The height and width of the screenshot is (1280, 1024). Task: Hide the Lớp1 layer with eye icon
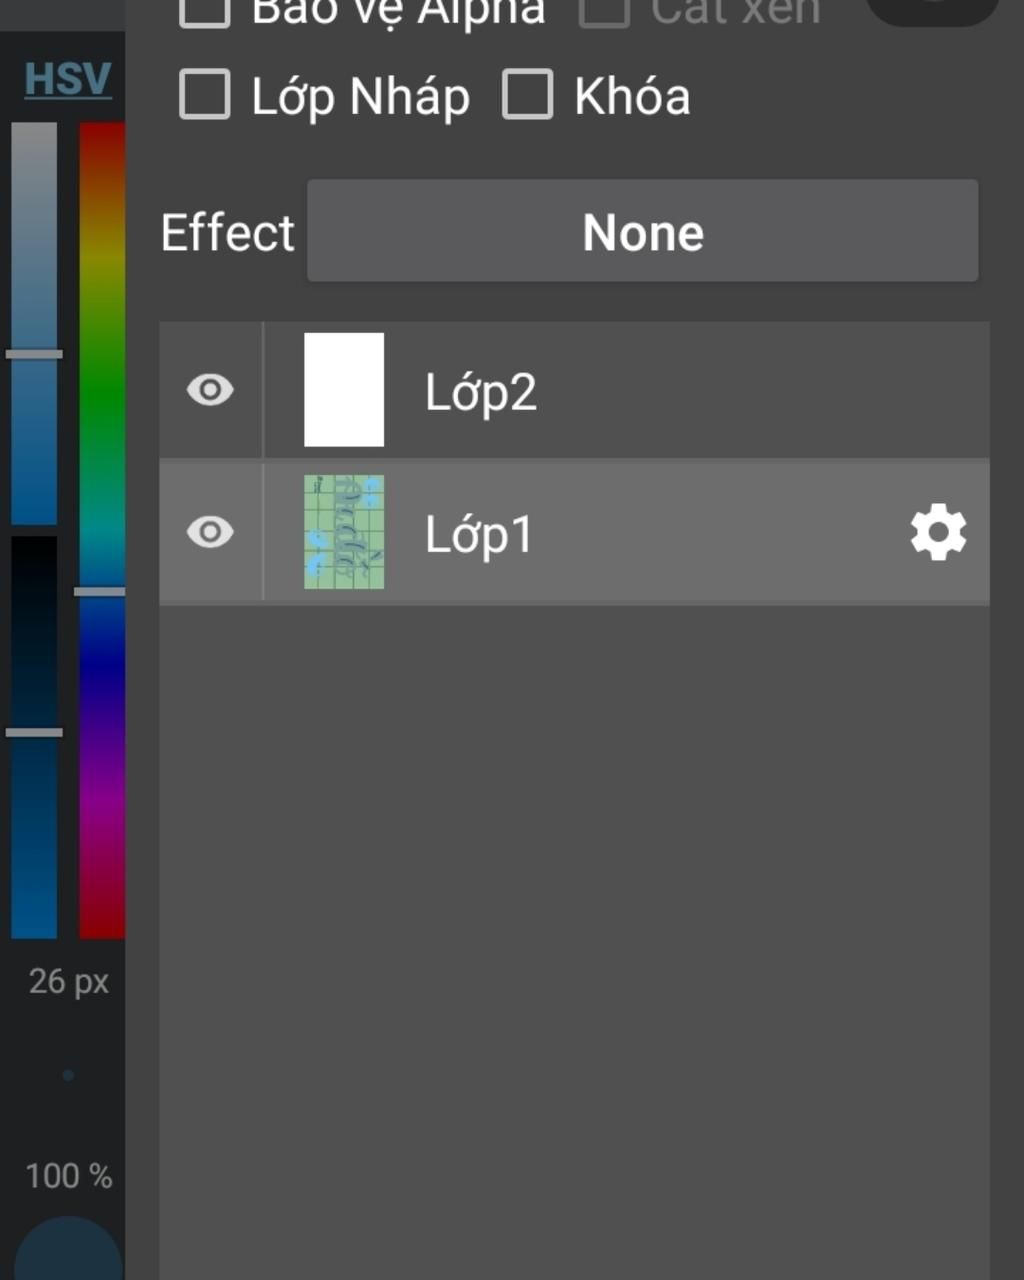pos(210,532)
